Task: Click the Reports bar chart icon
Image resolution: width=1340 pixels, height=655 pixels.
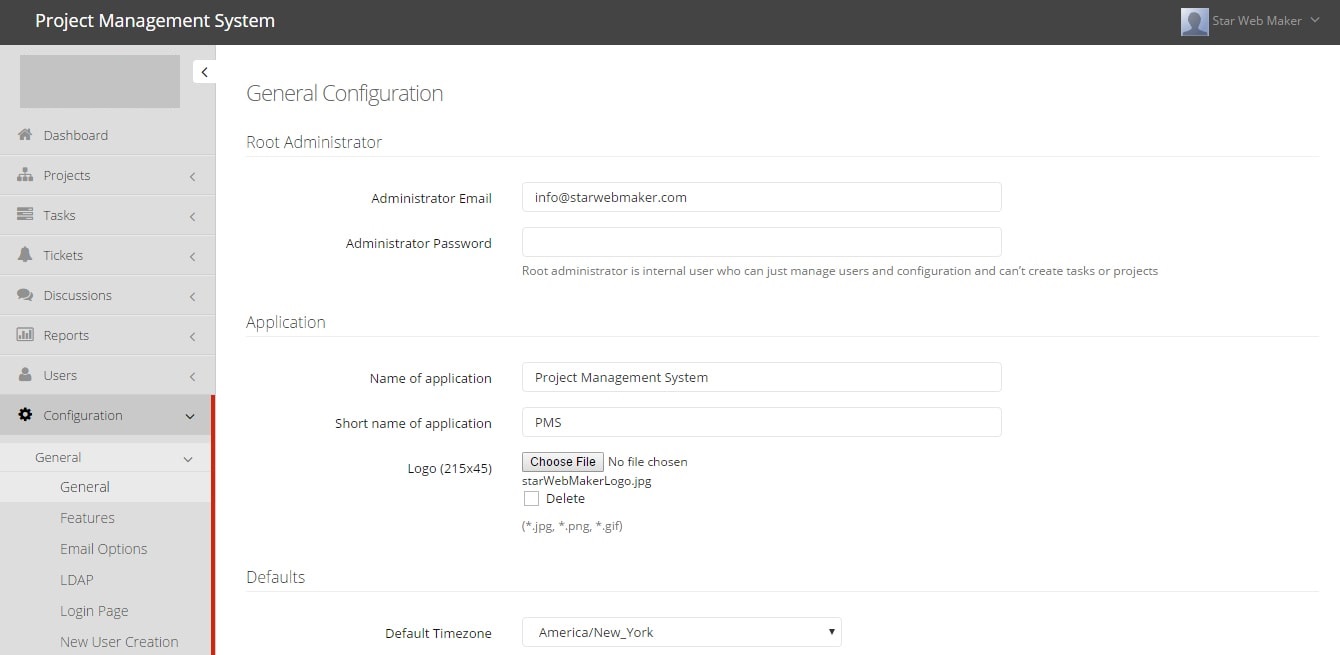Action: [x=25, y=335]
